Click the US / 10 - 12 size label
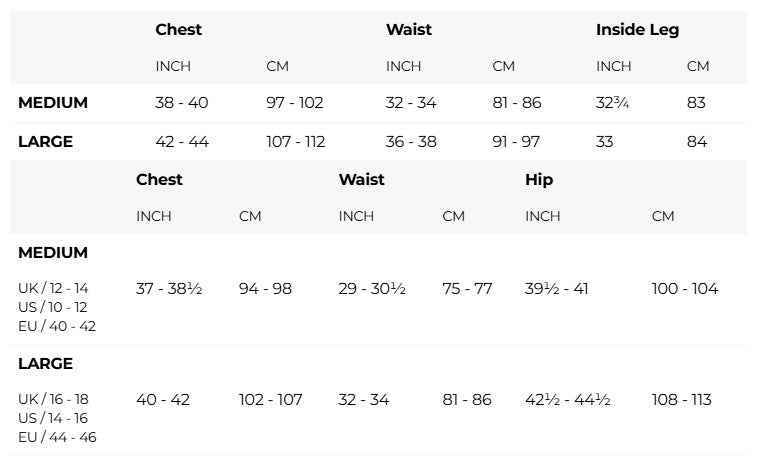The height and width of the screenshot is (469, 779). [x=53, y=307]
